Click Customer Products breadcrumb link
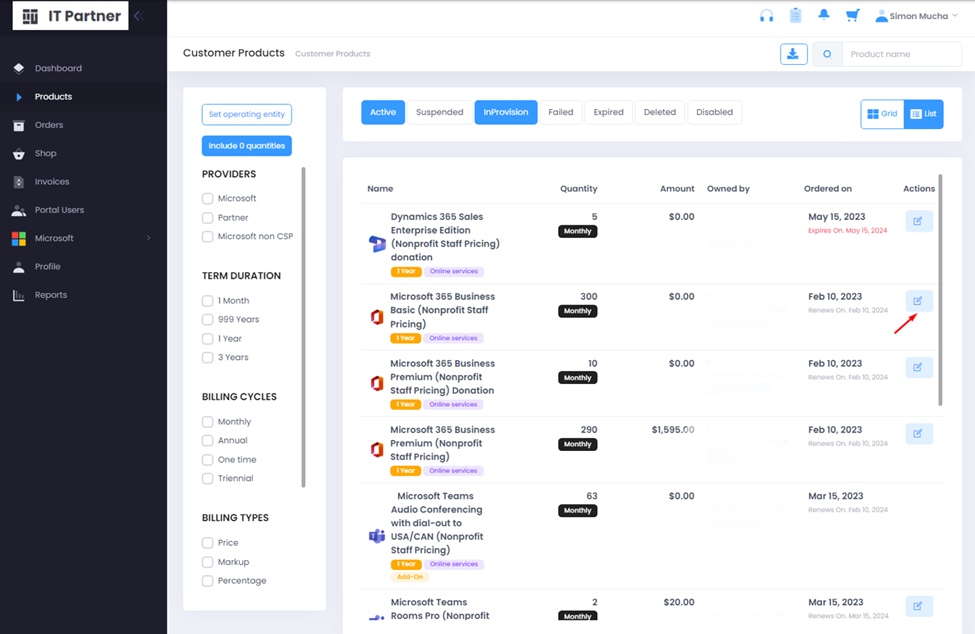975x634 pixels. coord(333,54)
